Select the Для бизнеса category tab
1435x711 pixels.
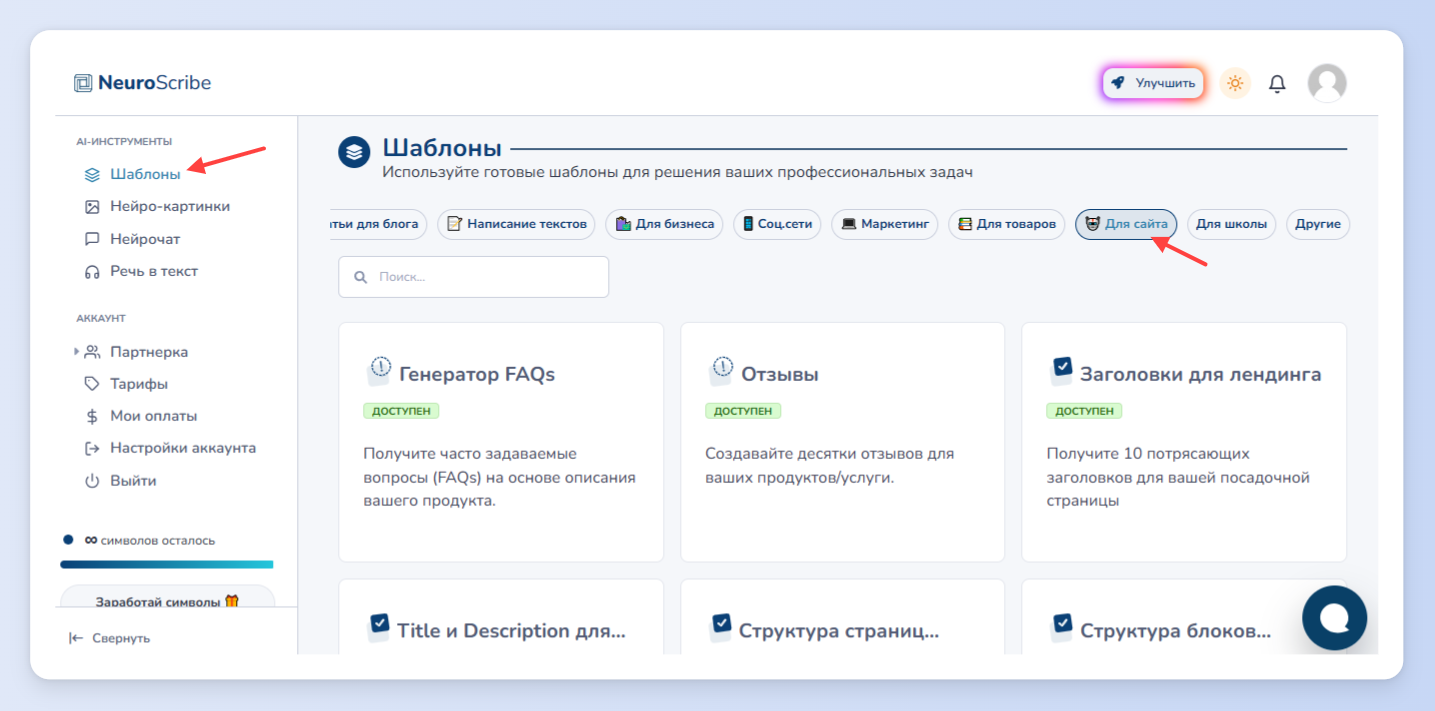point(665,224)
